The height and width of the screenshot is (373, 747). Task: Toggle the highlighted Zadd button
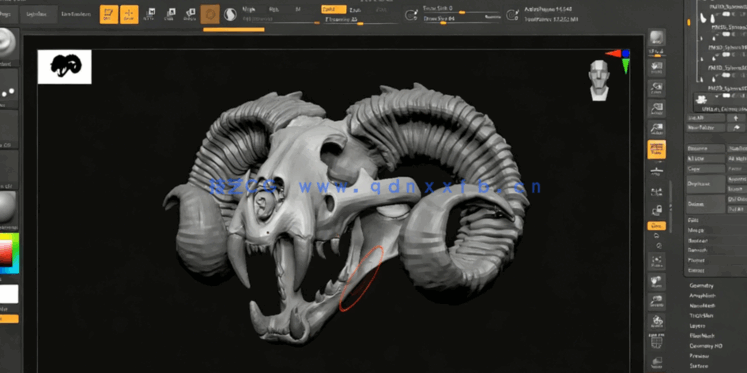[333, 10]
